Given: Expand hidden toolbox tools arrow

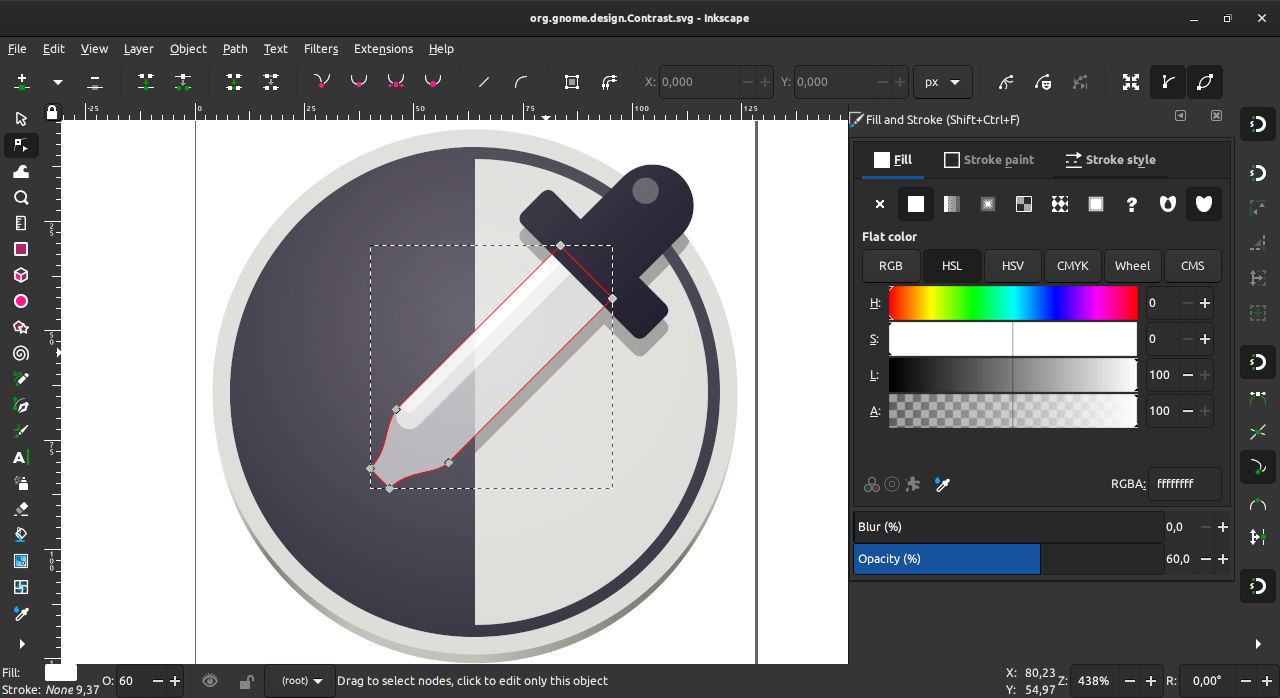Looking at the screenshot, I should 21,643.
